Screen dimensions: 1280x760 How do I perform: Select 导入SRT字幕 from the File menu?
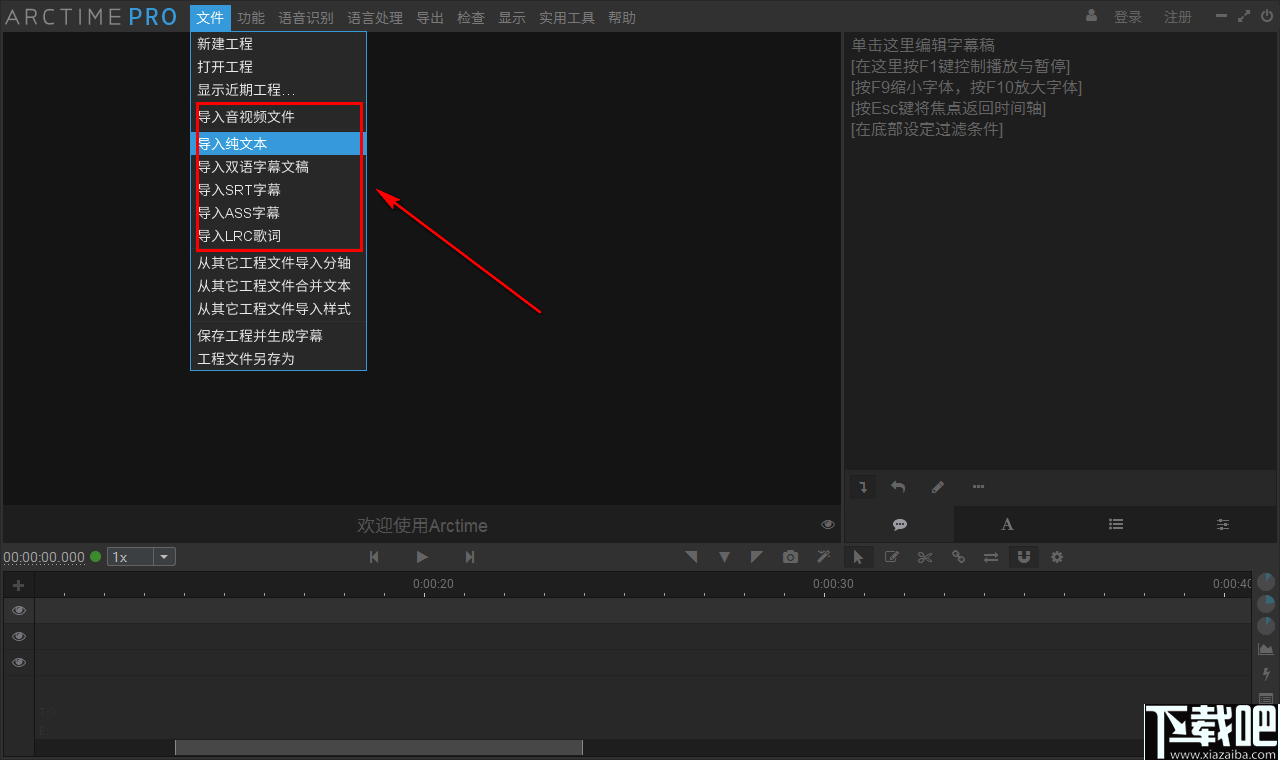pos(240,189)
